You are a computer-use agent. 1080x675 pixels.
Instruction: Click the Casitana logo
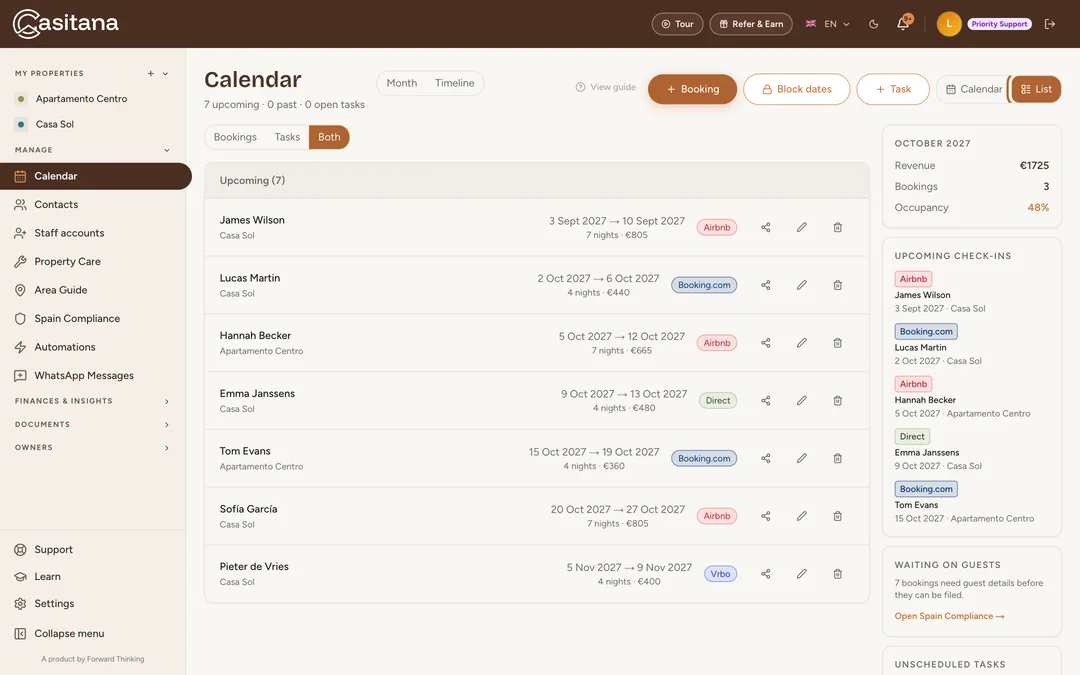(x=65, y=24)
